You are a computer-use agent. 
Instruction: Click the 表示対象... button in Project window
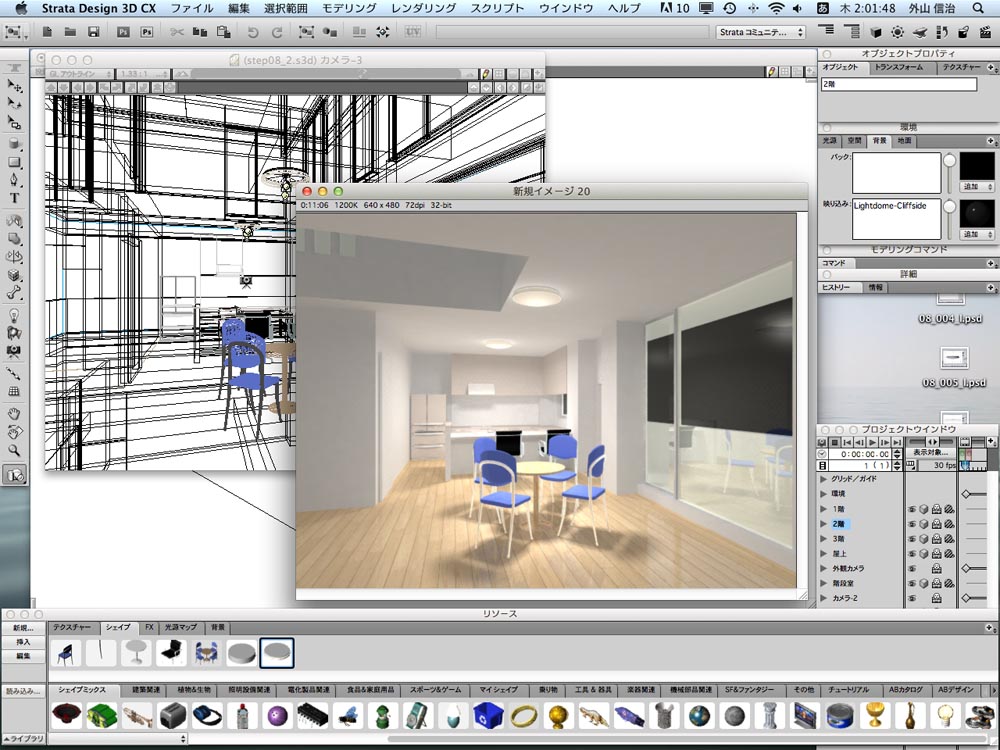tap(930, 452)
